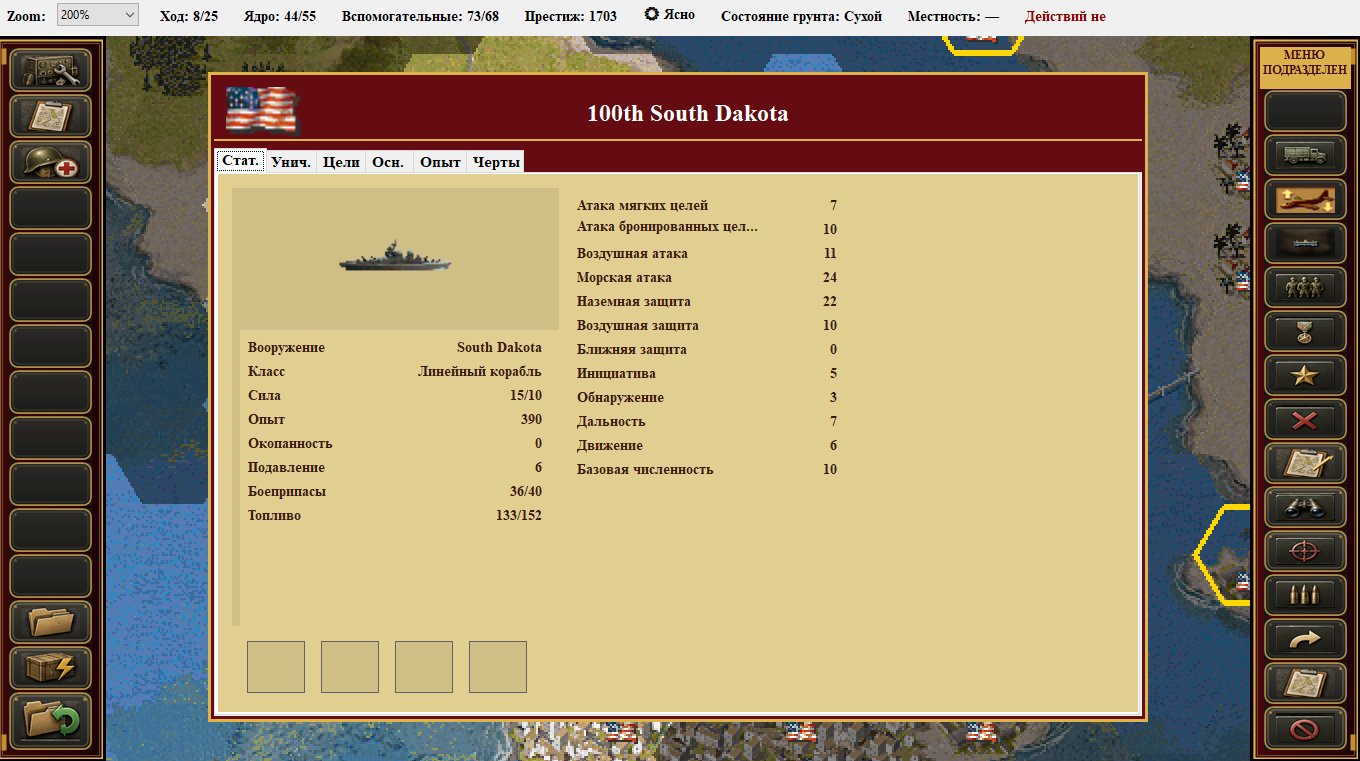The width and height of the screenshot is (1360, 761).
Task: Switch to the Унич. tab
Action: pyautogui.click(x=291, y=162)
